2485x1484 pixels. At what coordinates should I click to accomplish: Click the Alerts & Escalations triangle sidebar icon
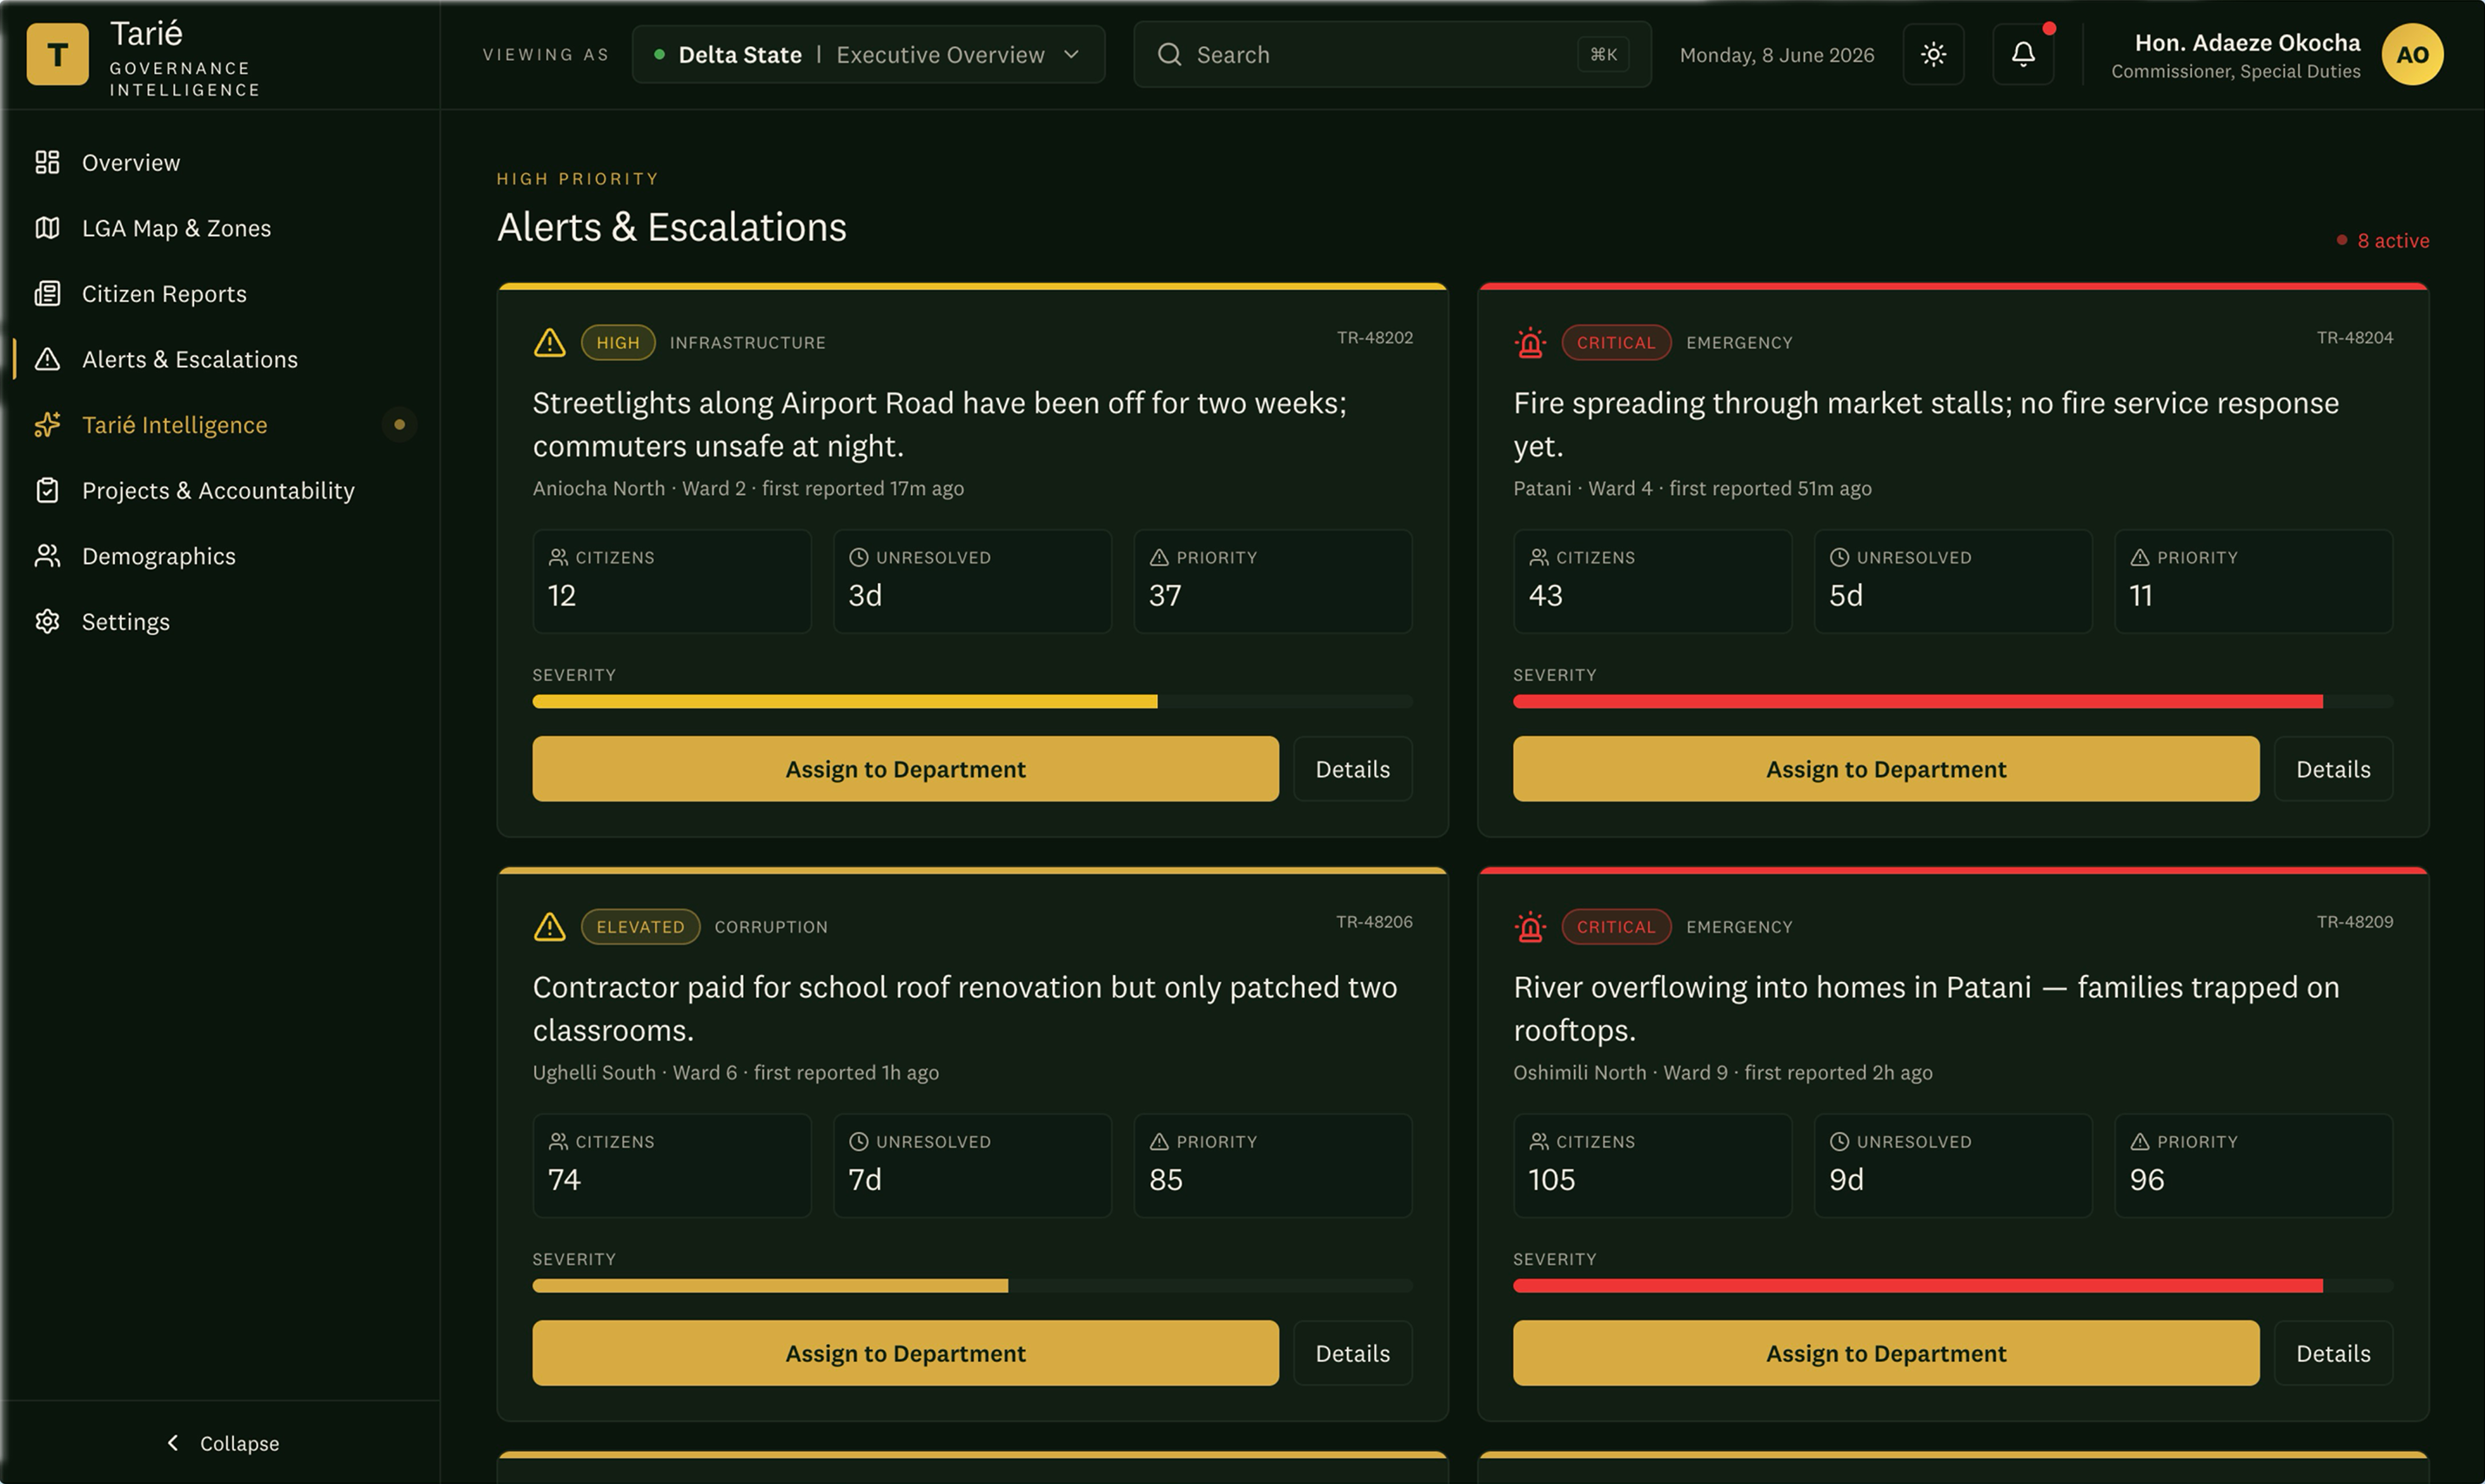47,359
